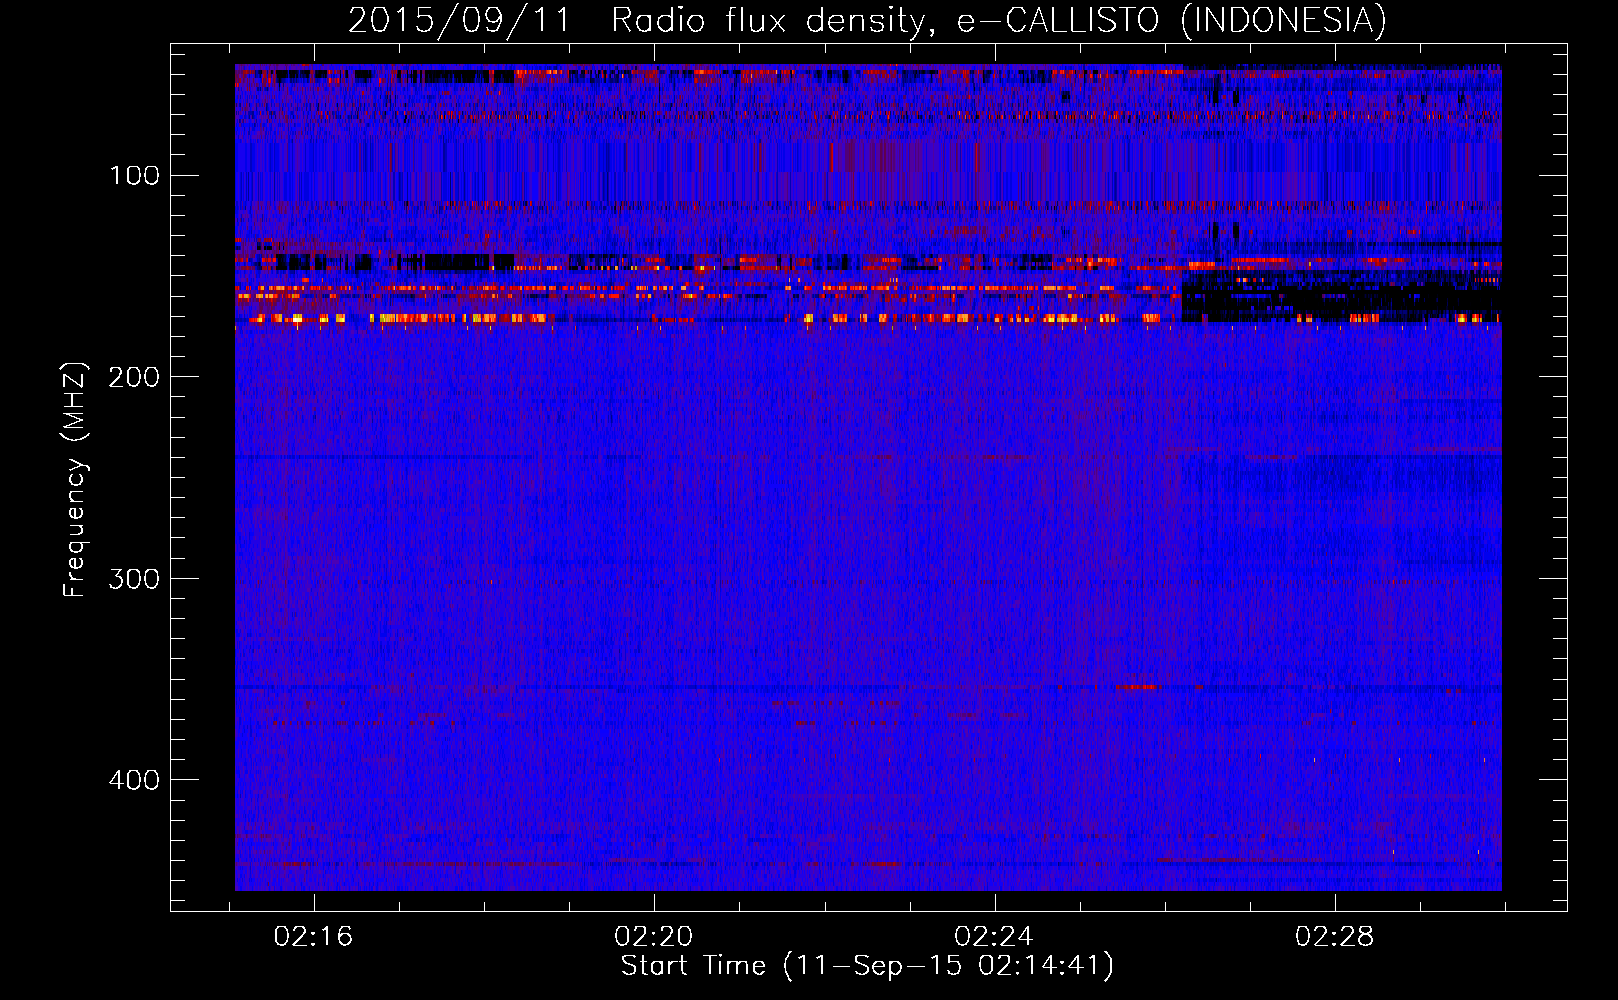The image size is (1618, 1000).
Task: Click the 02:20 time tick label
Action: 654,937
